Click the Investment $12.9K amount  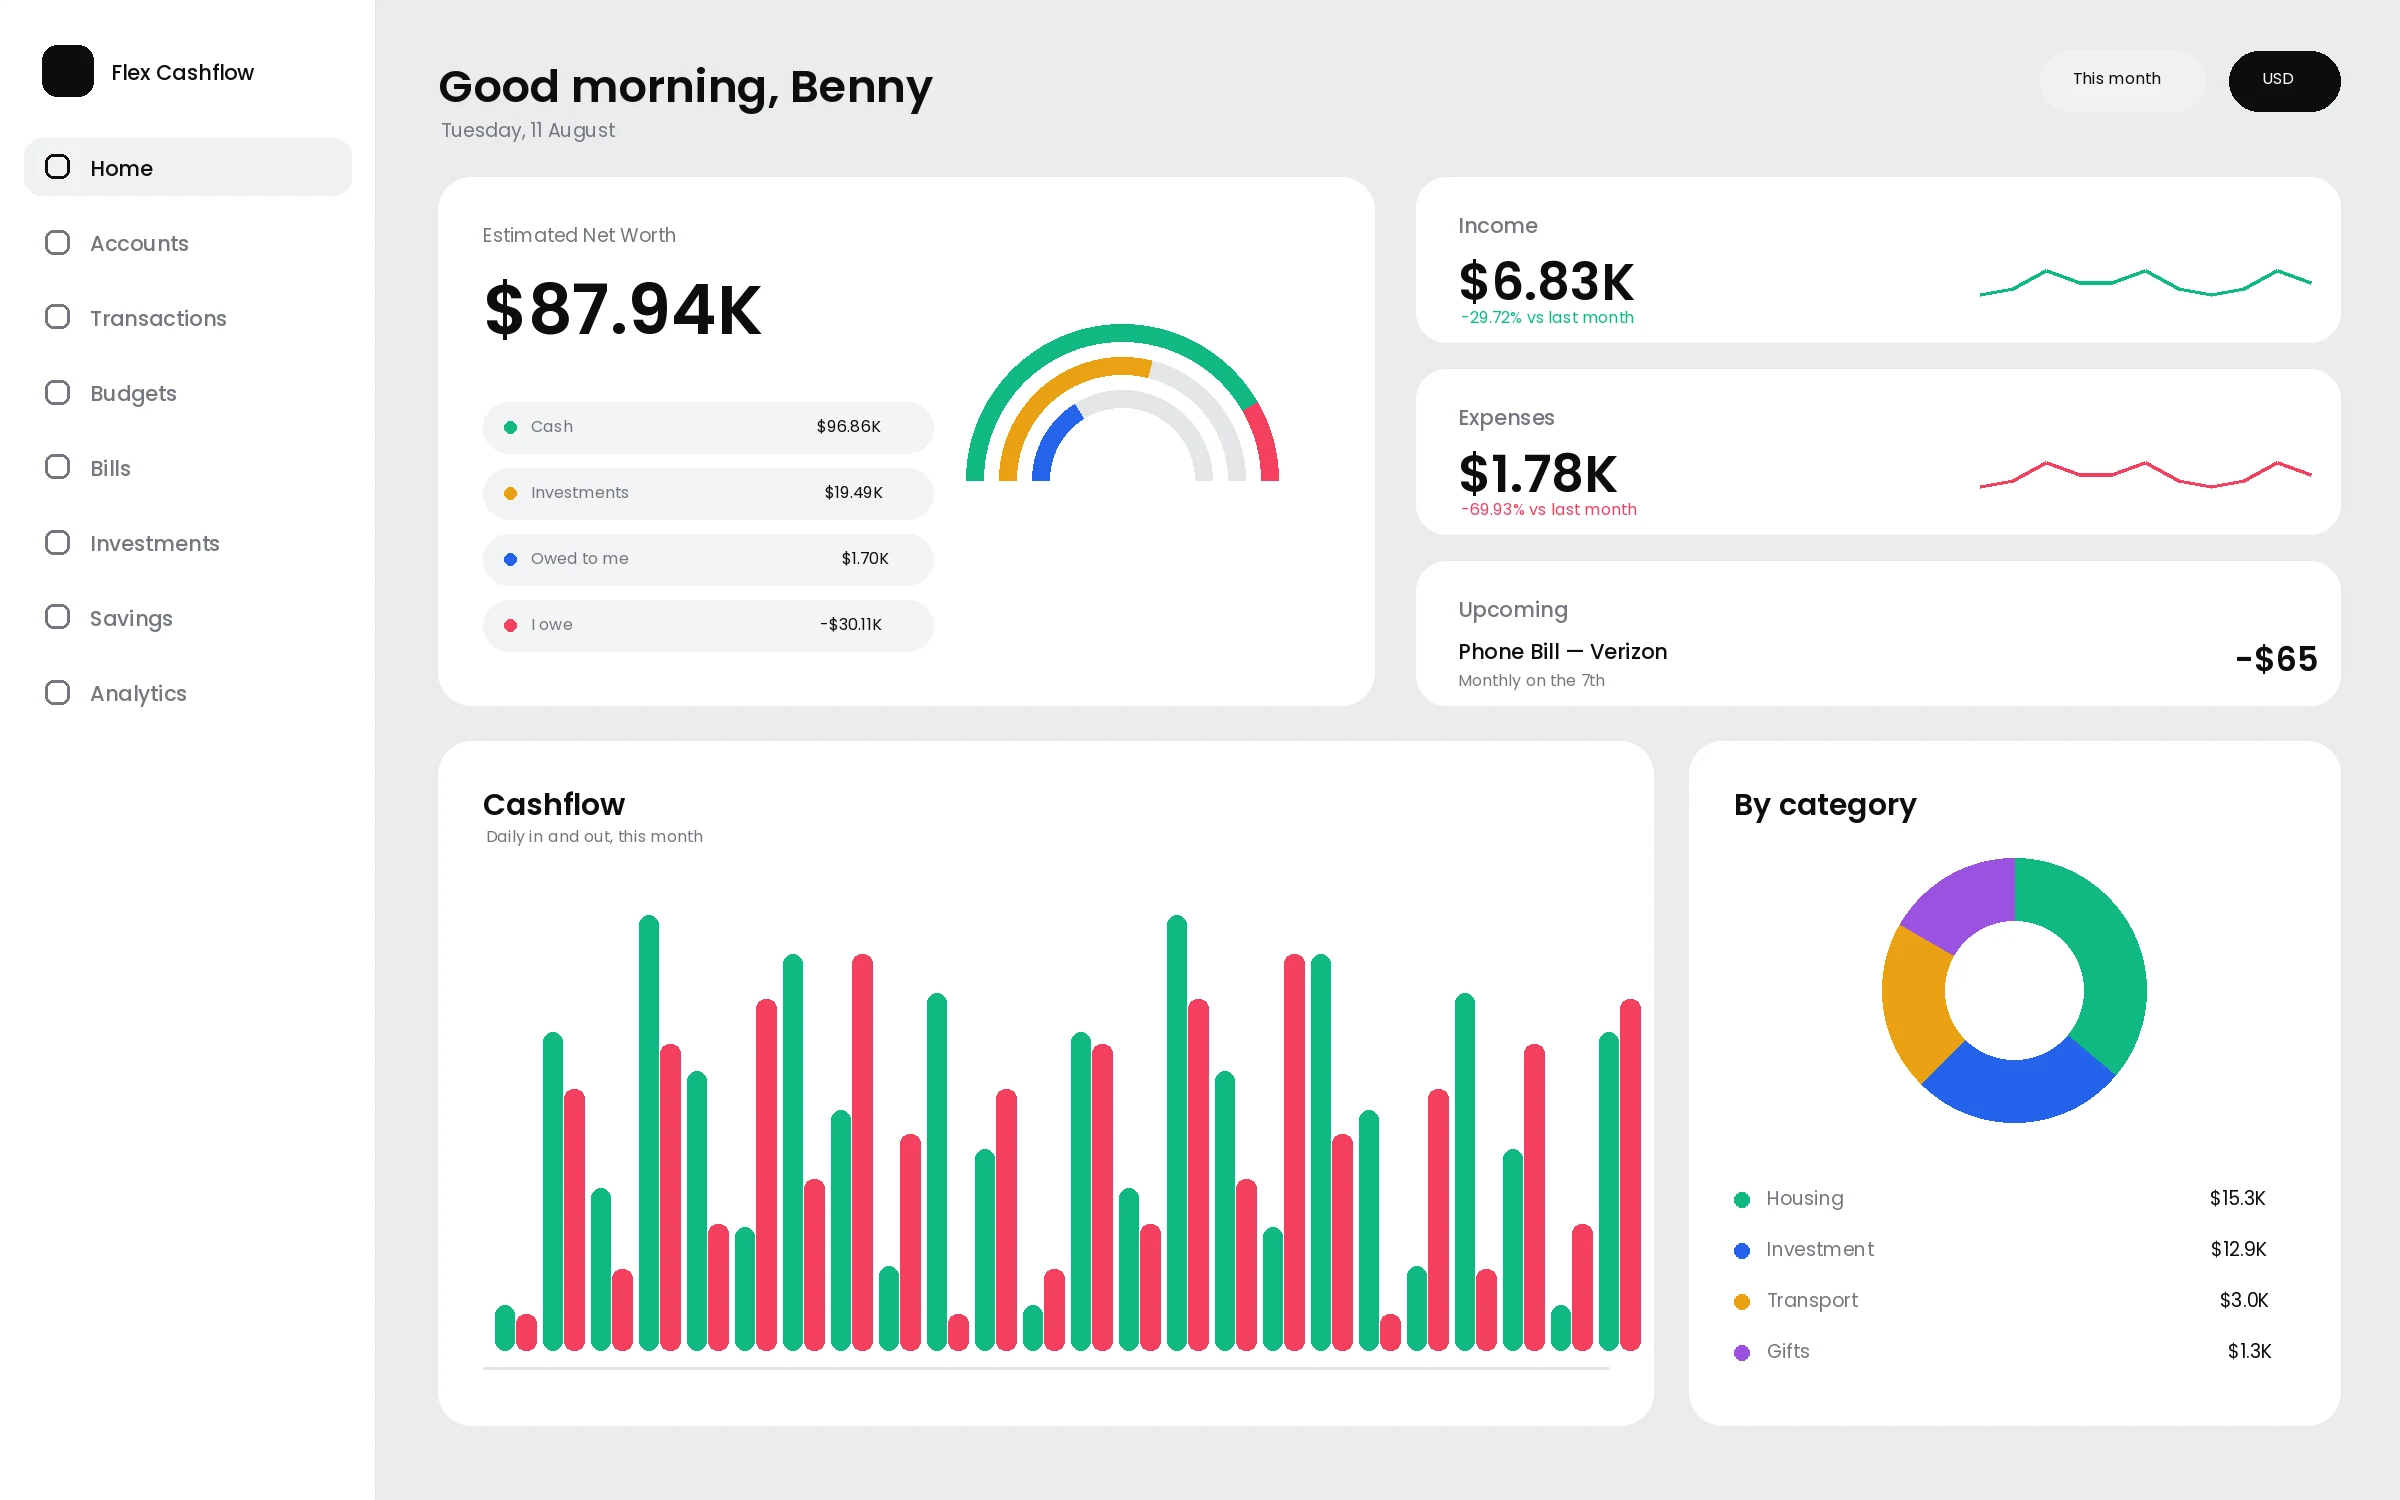2238,1249
